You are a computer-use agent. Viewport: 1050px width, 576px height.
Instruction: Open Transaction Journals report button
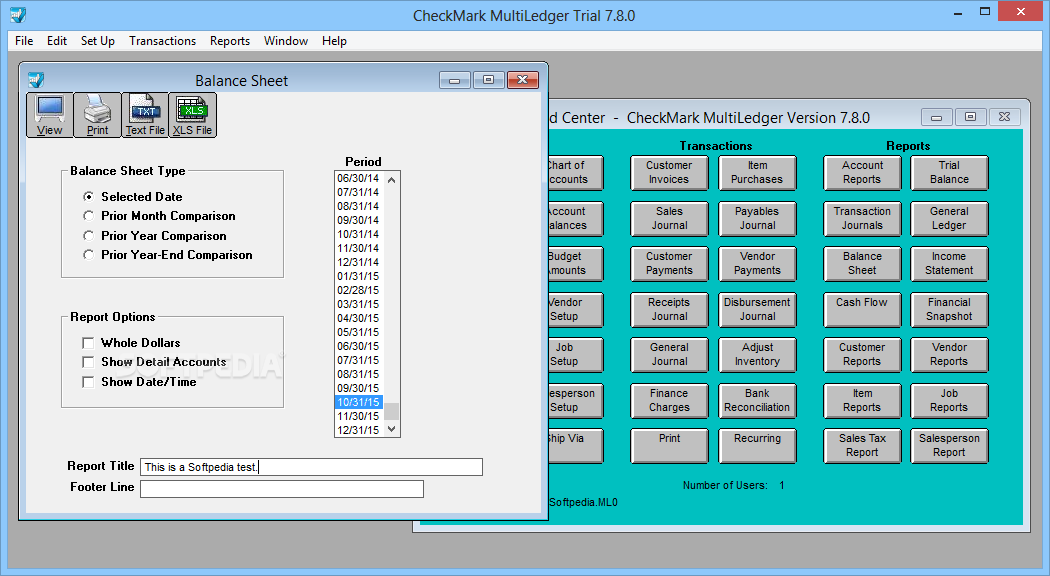pyautogui.click(x=862, y=218)
